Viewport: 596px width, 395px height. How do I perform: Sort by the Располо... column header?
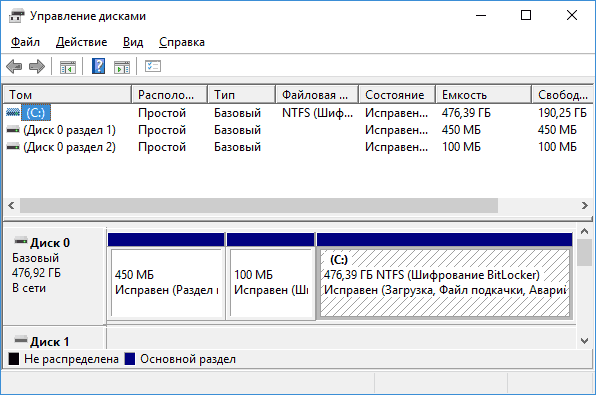pos(170,95)
